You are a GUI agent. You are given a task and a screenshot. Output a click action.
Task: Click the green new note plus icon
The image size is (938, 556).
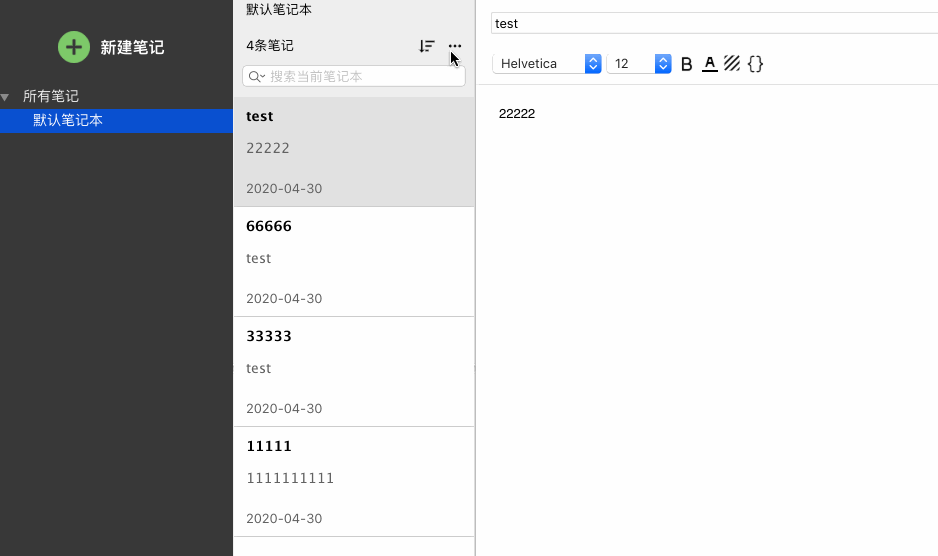(x=74, y=47)
